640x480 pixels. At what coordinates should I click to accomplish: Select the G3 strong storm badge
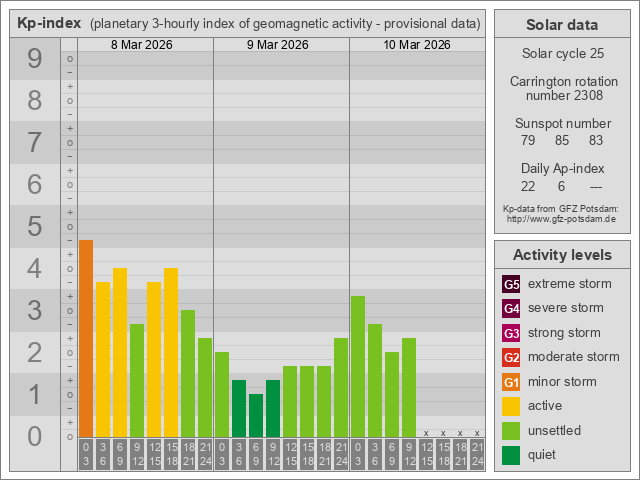[511, 333]
